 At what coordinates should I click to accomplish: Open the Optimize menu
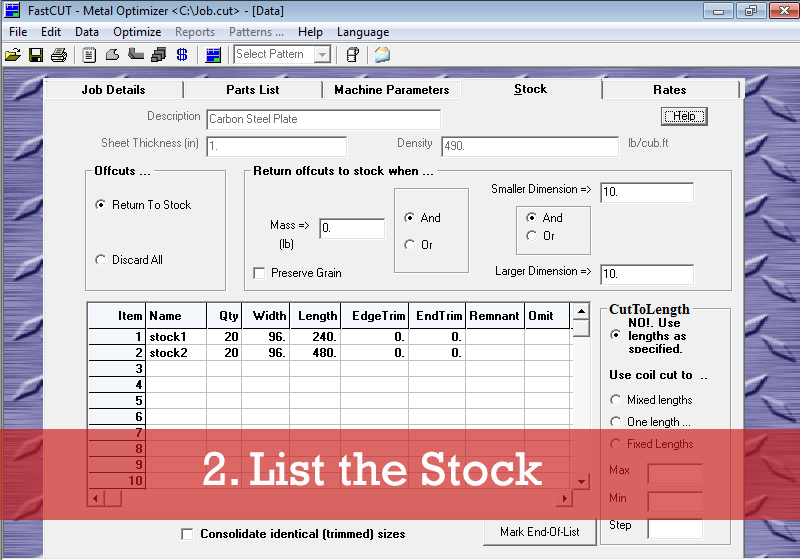point(137,32)
